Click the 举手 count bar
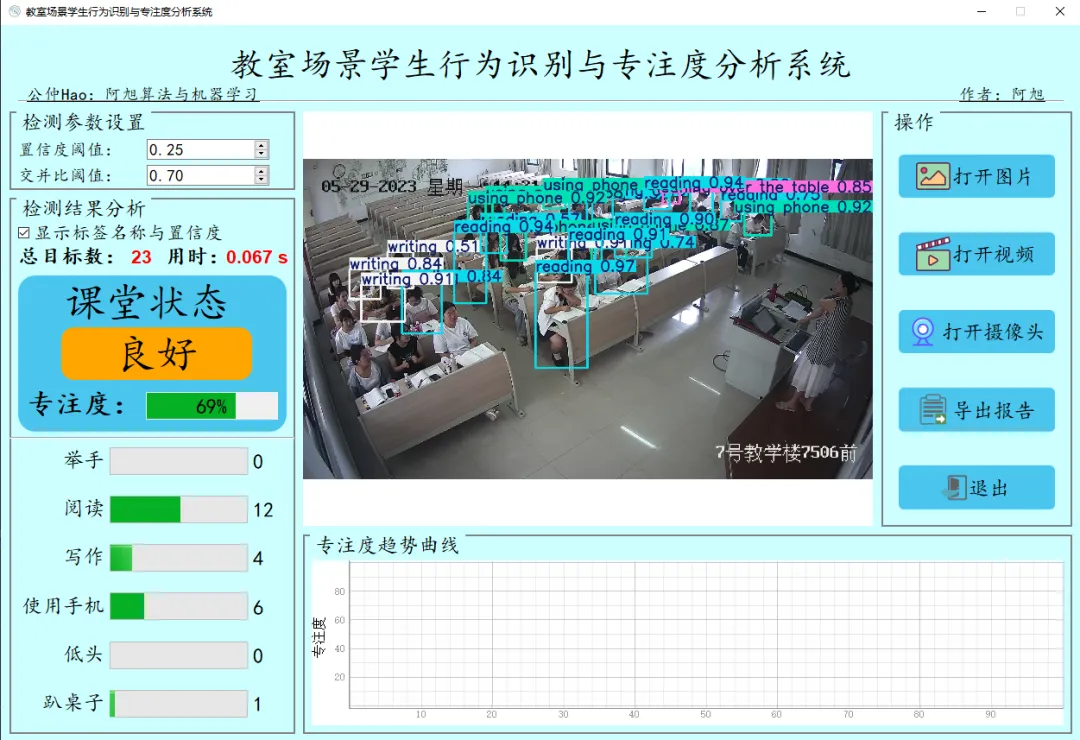This screenshot has height=740, width=1080. point(179,461)
